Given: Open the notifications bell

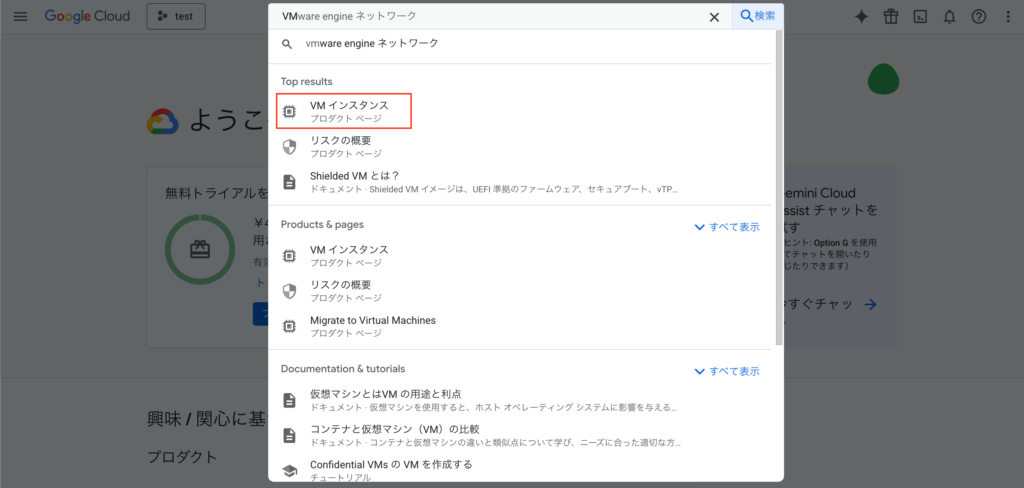Looking at the screenshot, I should pyautogui.click(x=949, y=17).
